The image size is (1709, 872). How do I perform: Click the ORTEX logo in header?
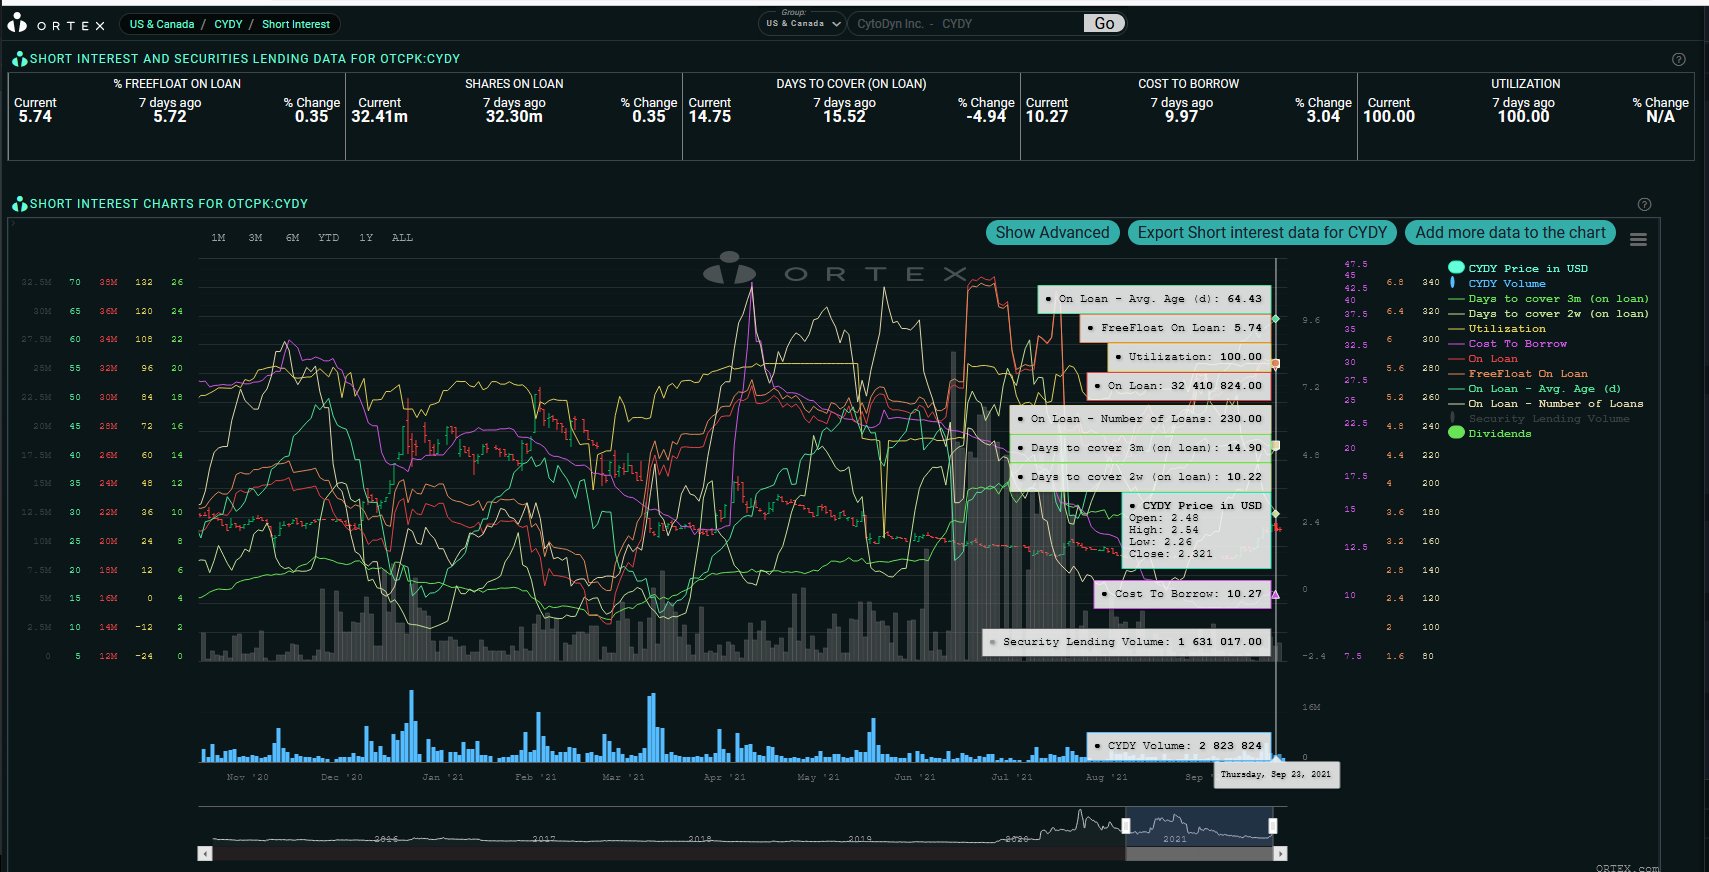click(56, 24)
